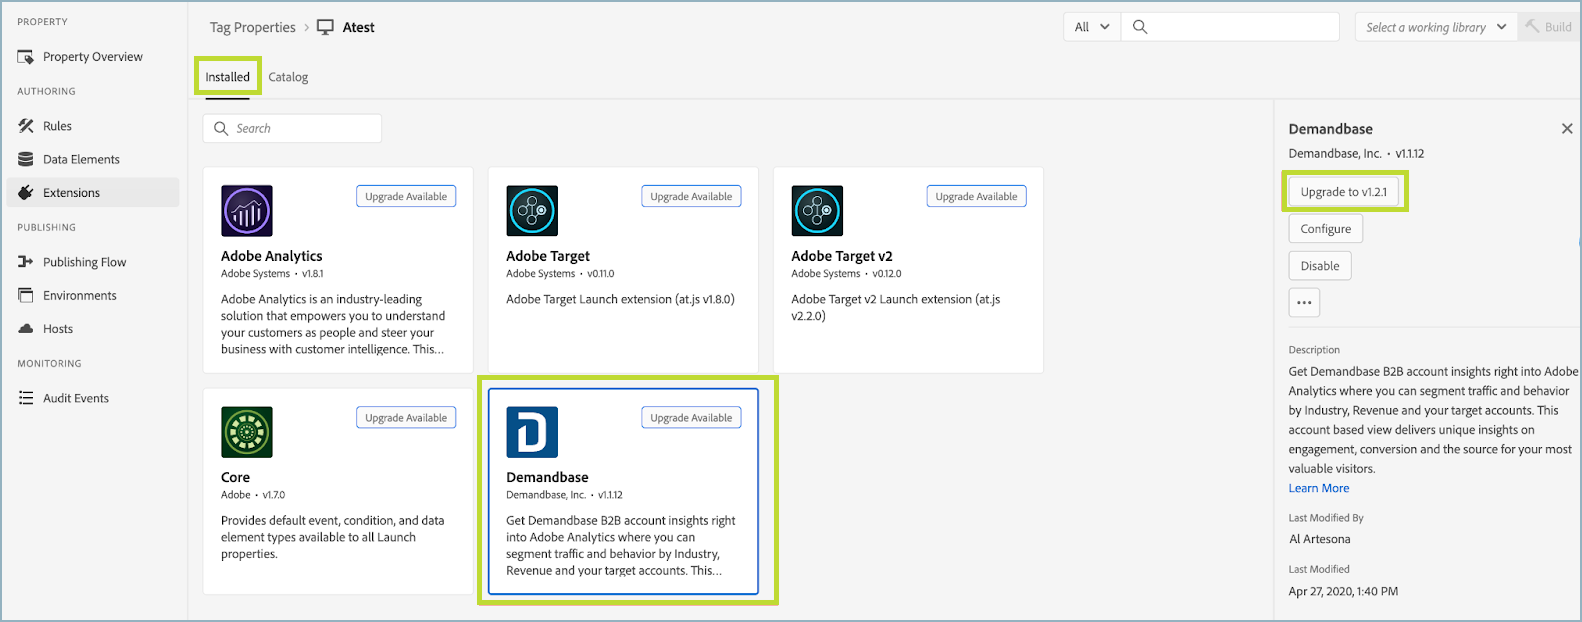Click Upgrade to v1.2.1 button
The image size is (1582, 622).
tap(1344, 192)
